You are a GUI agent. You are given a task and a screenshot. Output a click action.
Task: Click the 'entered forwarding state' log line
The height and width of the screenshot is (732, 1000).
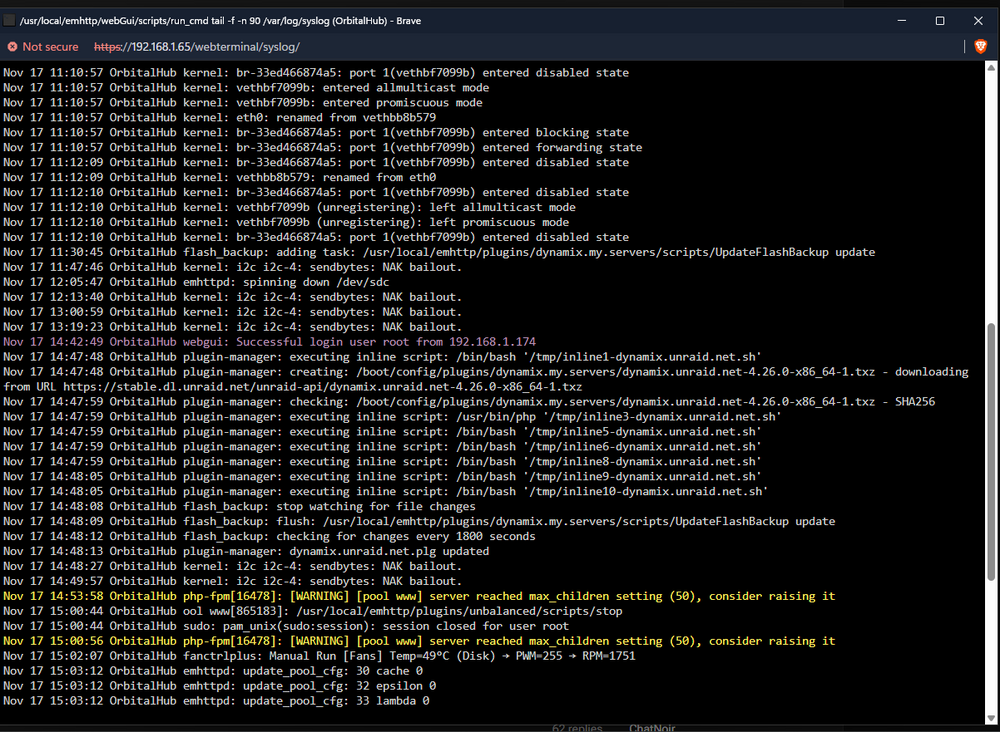coord(323,147)
